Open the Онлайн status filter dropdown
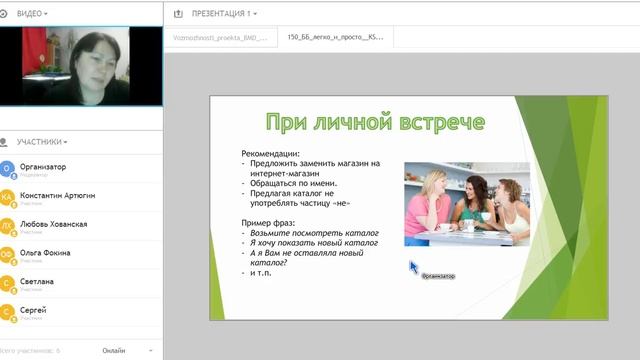This screenshot has height=360, width=640. (x=127, y=351)
